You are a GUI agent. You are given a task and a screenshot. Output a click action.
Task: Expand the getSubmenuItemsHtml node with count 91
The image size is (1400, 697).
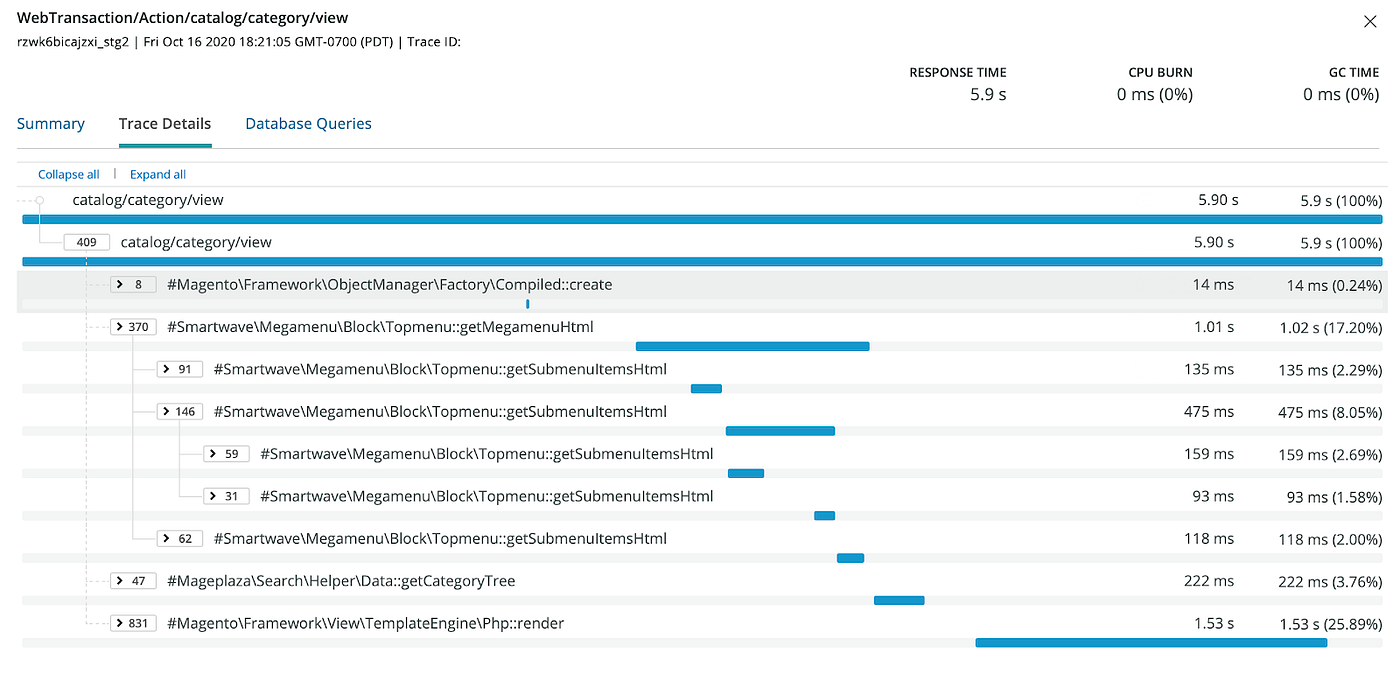pyautogui.click(x=180, y=369)
